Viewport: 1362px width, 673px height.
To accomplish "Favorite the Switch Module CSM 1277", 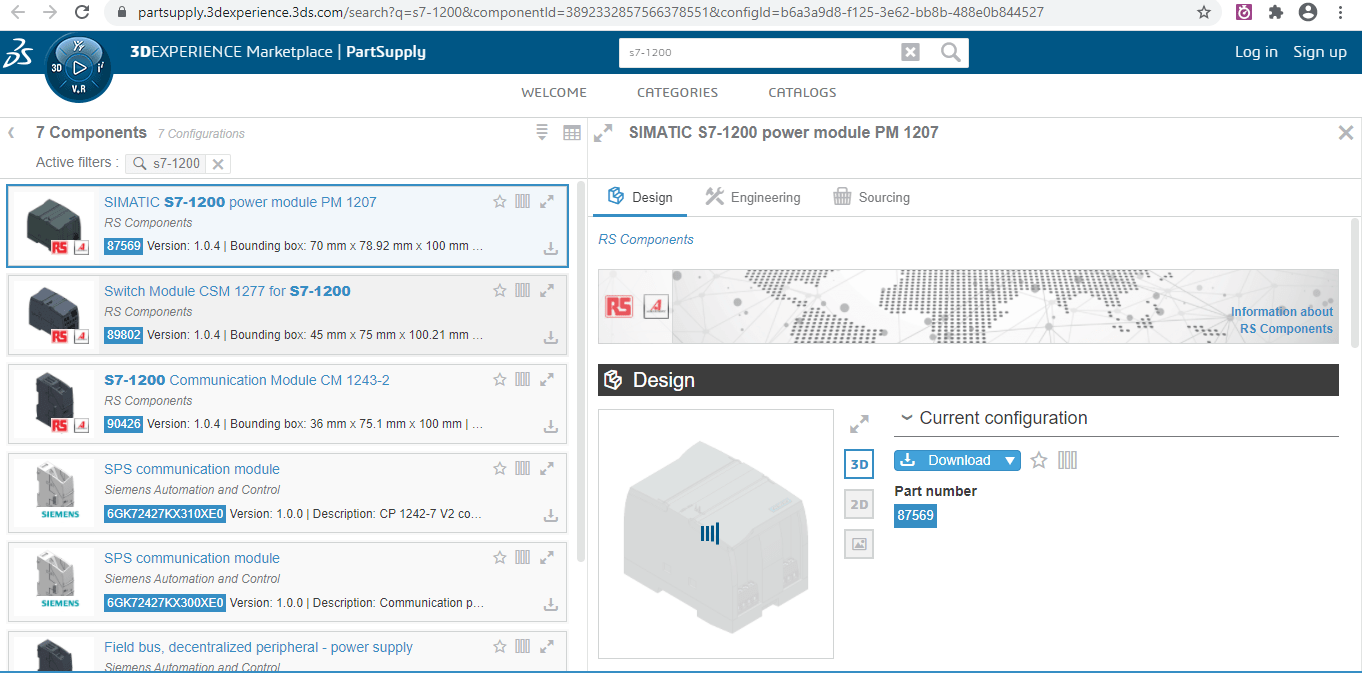I will pyautogui.click(x=500, y=290).
